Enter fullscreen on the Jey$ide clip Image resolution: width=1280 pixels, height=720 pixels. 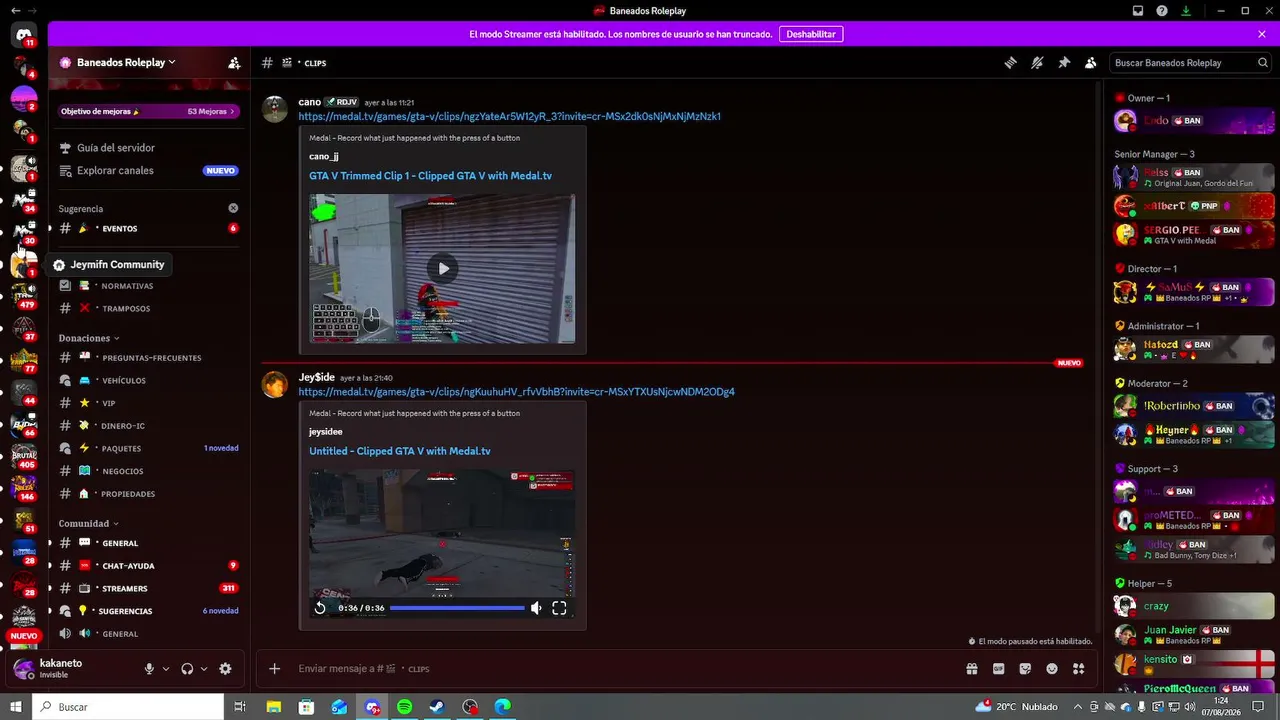560,608
